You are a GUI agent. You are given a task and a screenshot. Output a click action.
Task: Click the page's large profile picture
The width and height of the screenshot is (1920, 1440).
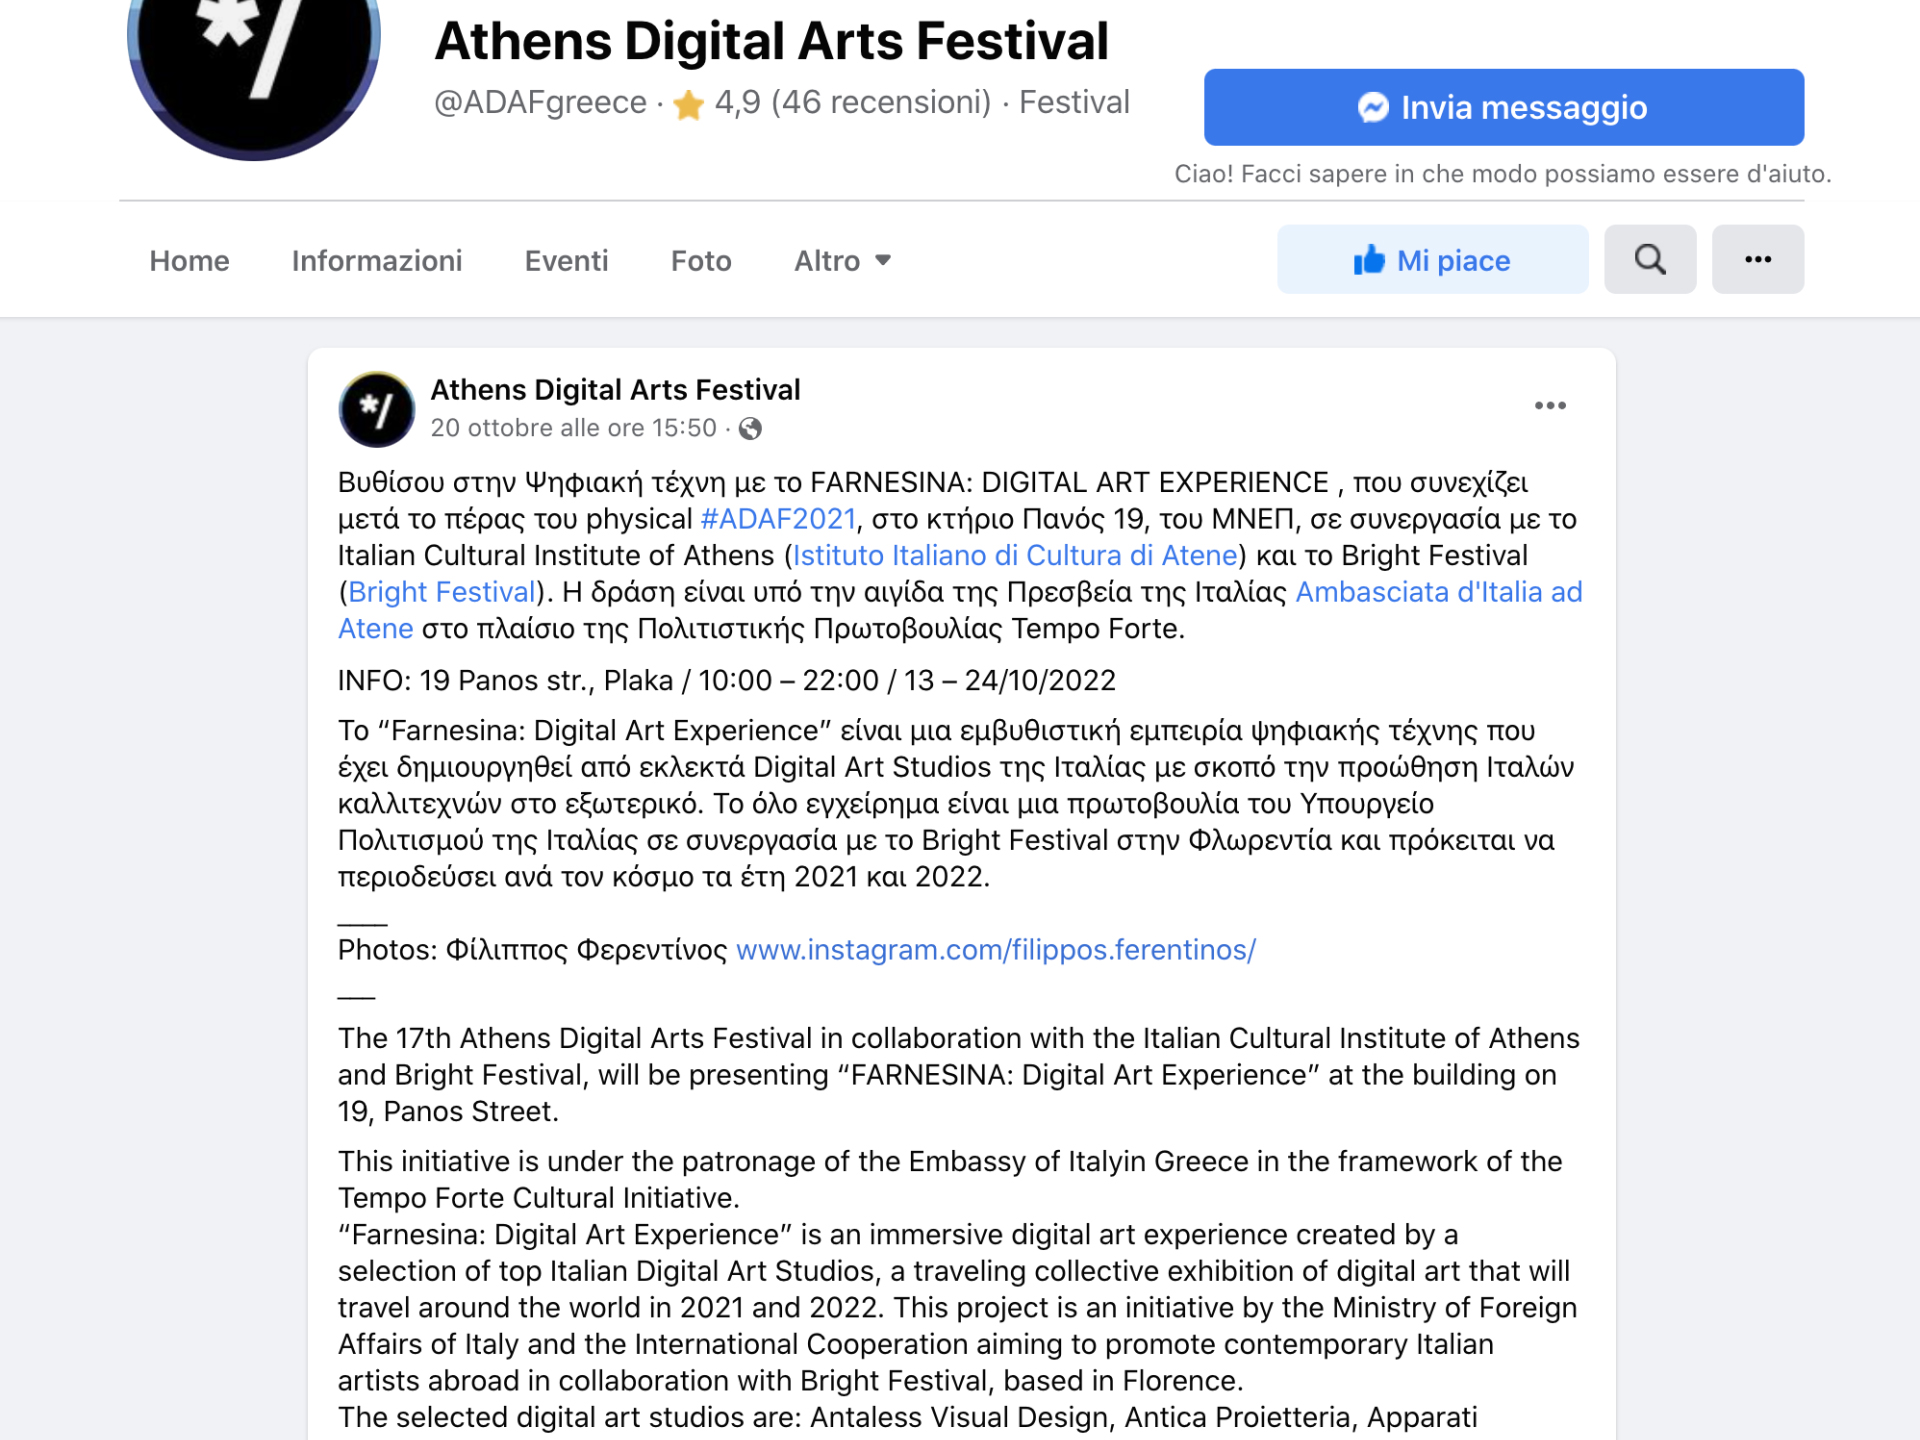(x=254, y=50)
